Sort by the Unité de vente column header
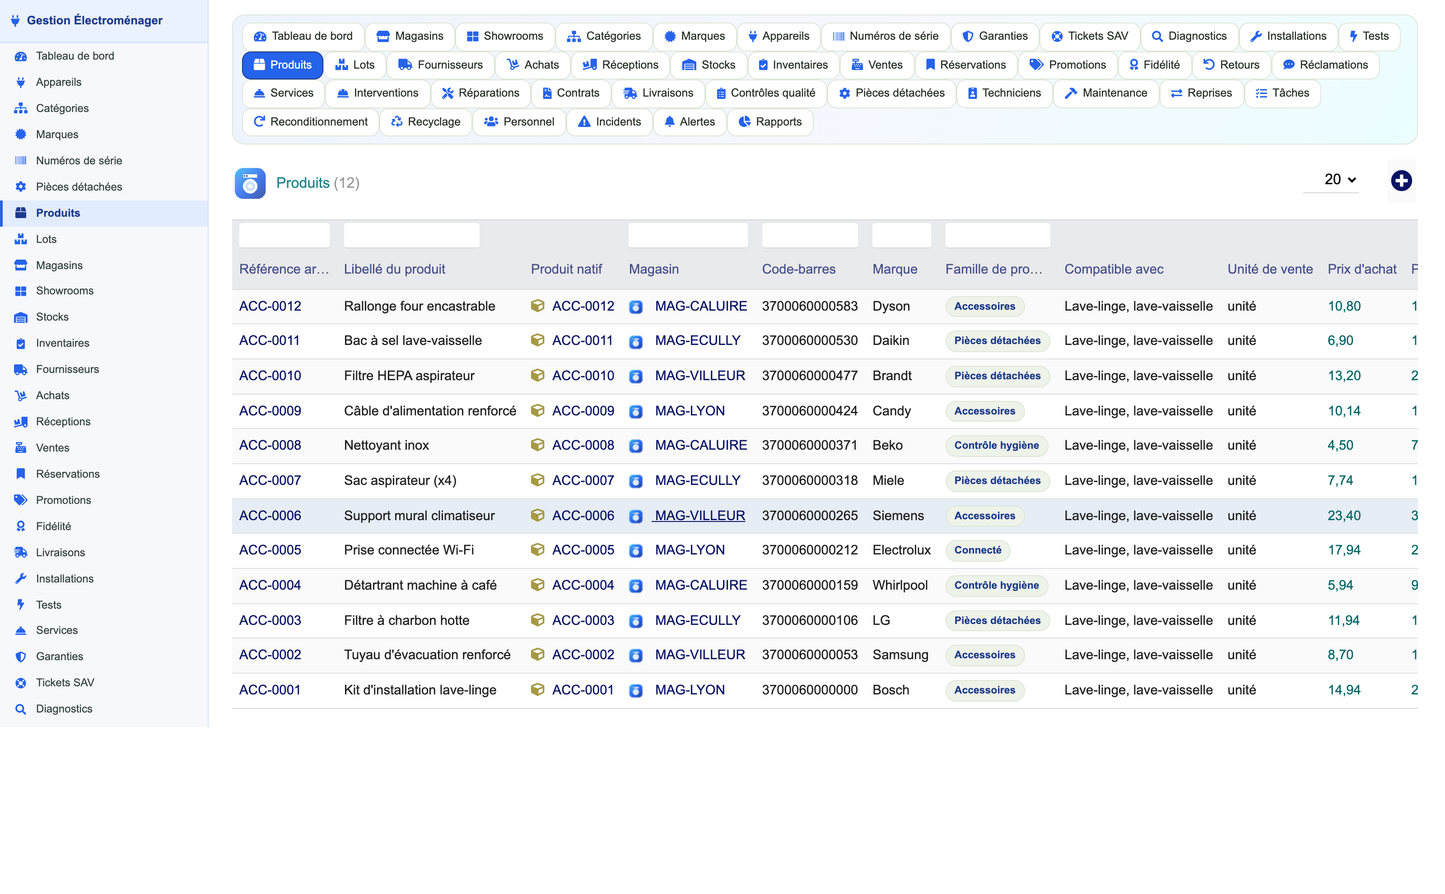Viewport: 1445px width, 894px height. click(1270, 269)
